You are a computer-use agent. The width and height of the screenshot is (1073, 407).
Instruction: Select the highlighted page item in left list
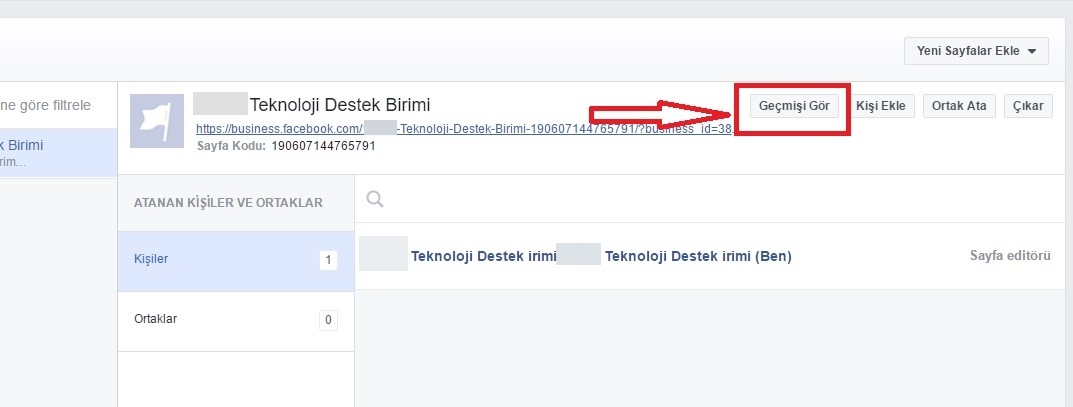pos(58,153)
